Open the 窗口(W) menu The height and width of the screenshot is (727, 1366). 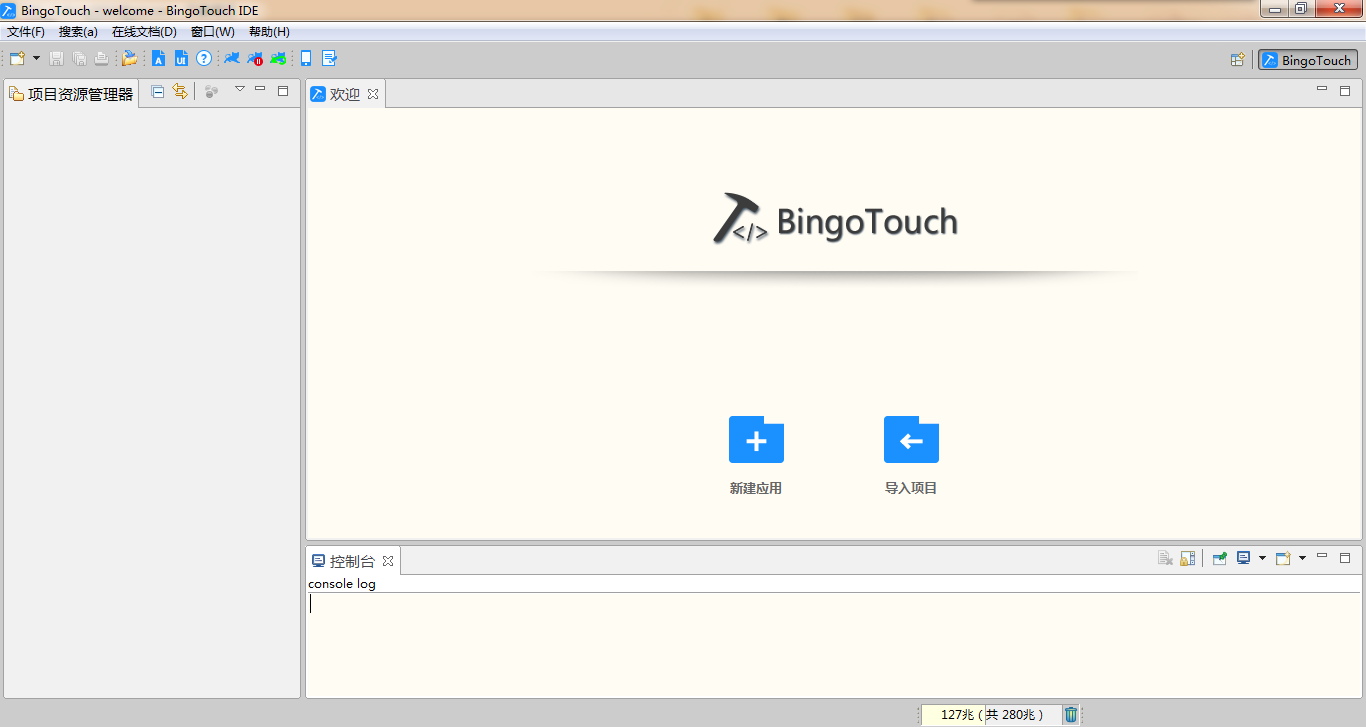pyautogui.click(x=212, y=32)
